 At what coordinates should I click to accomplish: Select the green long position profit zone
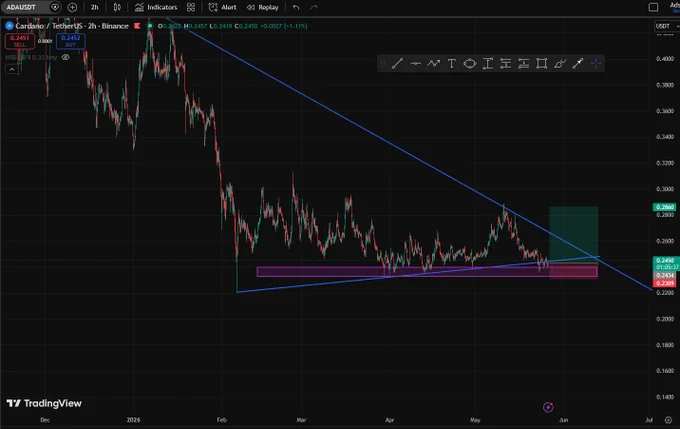573,234
